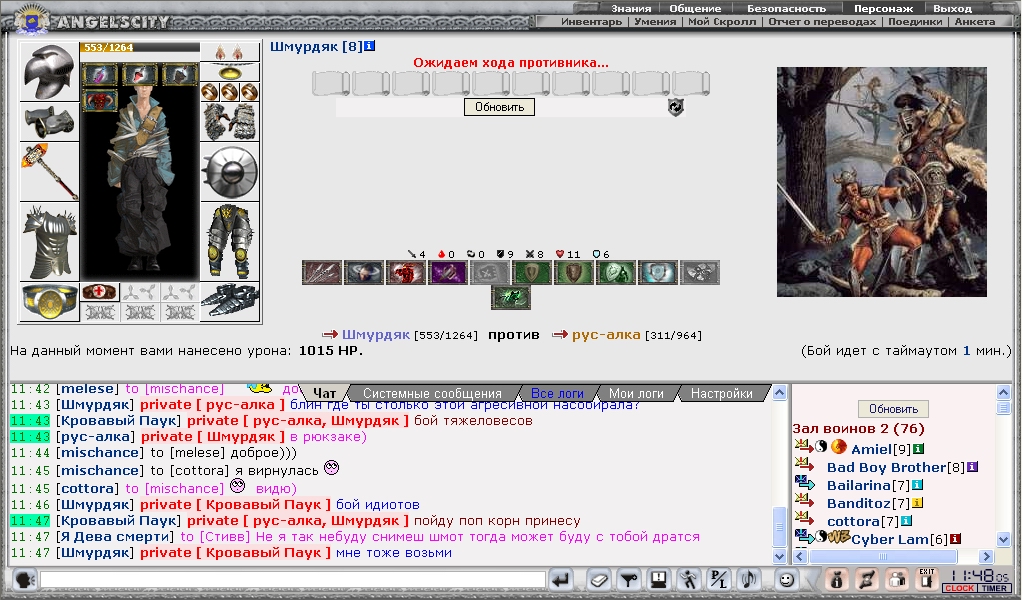Open the Все логи tab

tap(557, 394)
